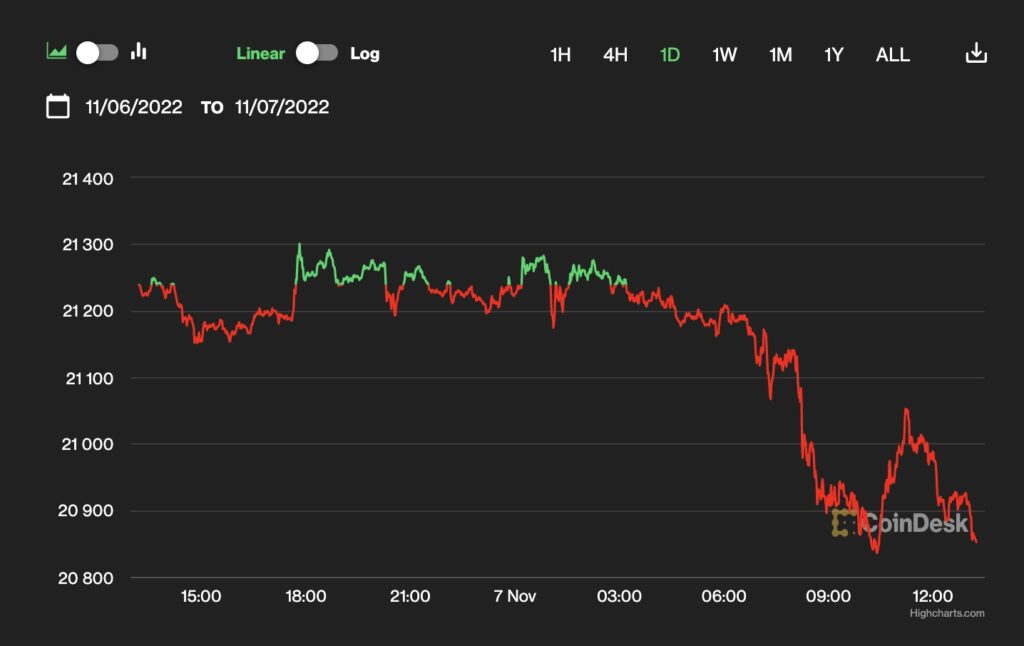The height and width of the screenshot is (646, 1024).
Task: Click the CoinDesk watermark logo
Action: click(x=900, y=522)
